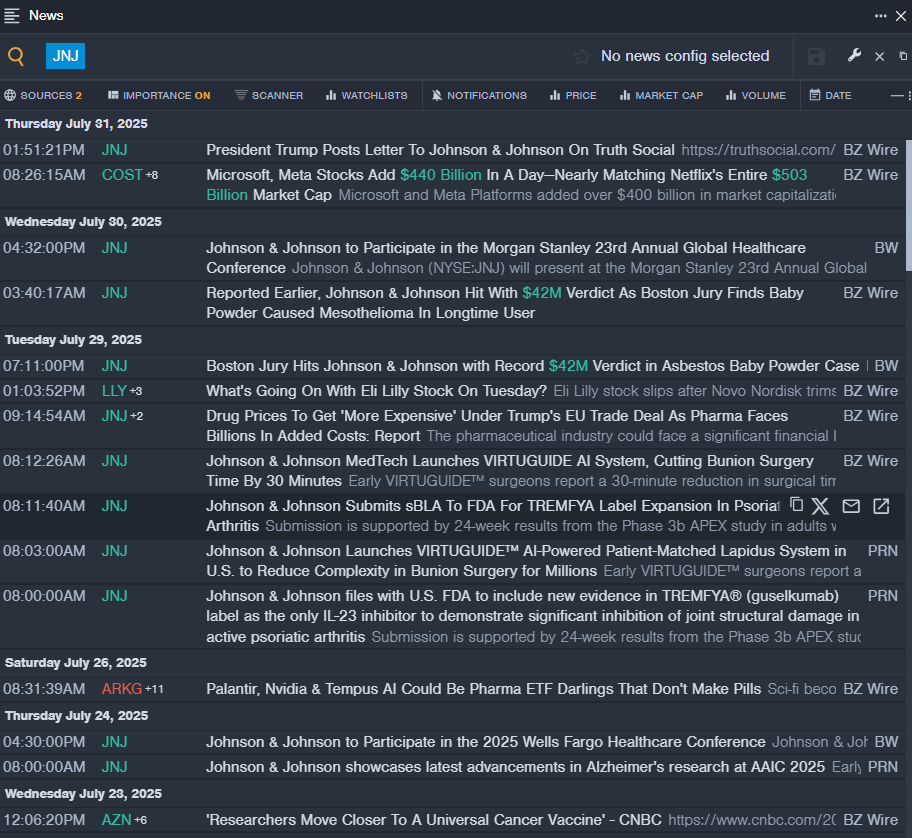This screenshot has width=912, height=838.
Task: Click the 04:32:00PM timestamp
Action: (44, 248)
